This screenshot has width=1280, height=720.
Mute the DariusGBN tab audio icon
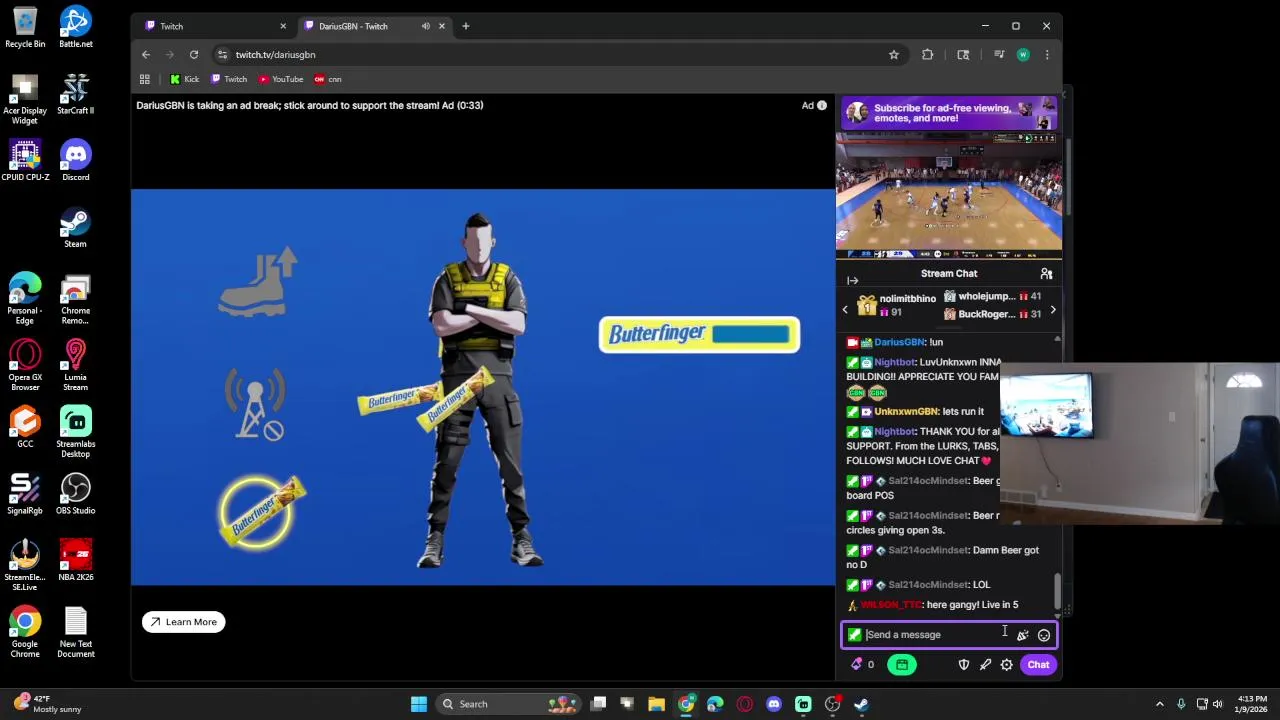(x=426, y=26)
